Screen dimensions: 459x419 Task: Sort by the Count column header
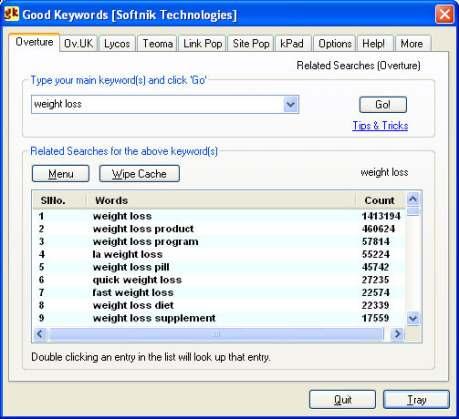pyautogui.click(x=380, y=200)
